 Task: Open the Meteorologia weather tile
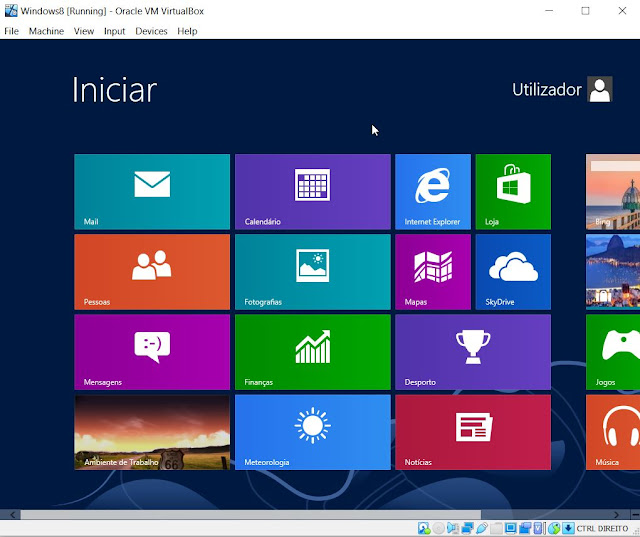(313, 432)
